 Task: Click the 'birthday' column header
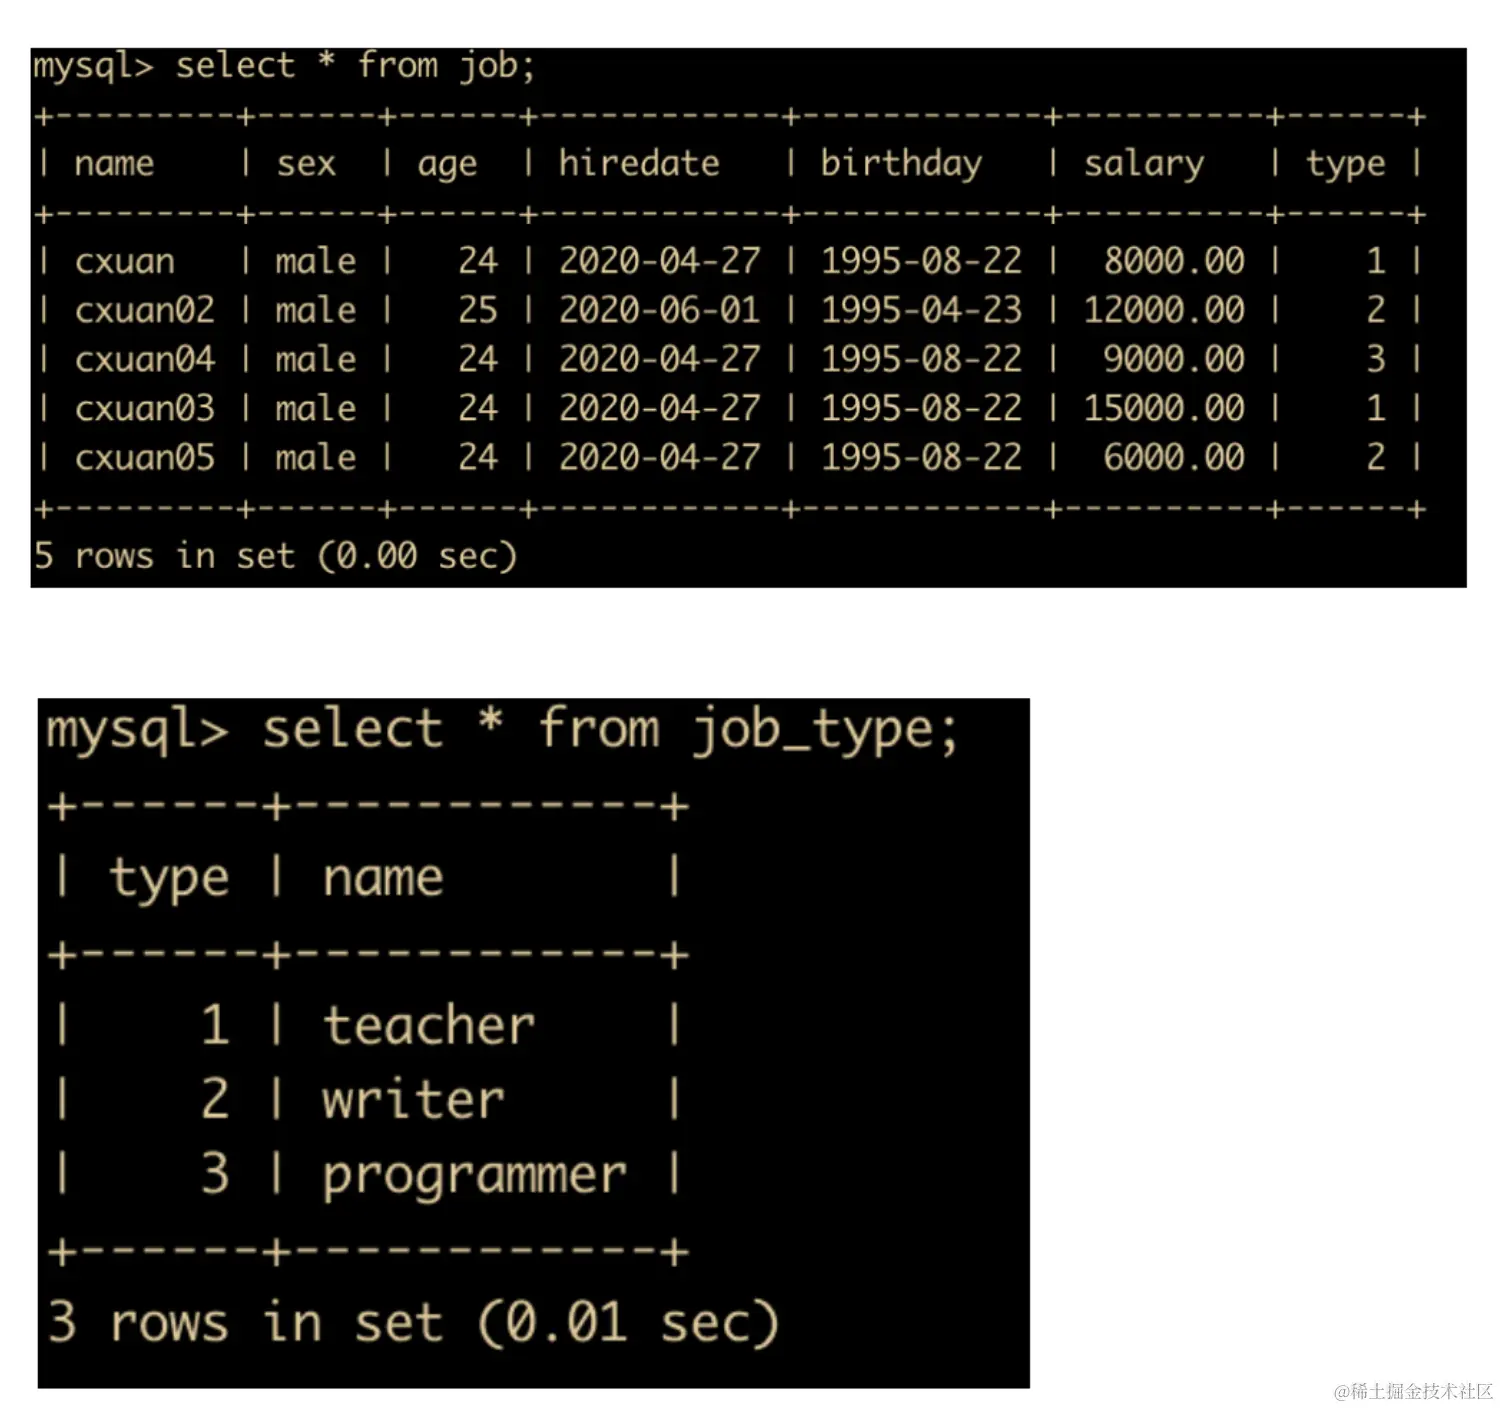(901, 163)
